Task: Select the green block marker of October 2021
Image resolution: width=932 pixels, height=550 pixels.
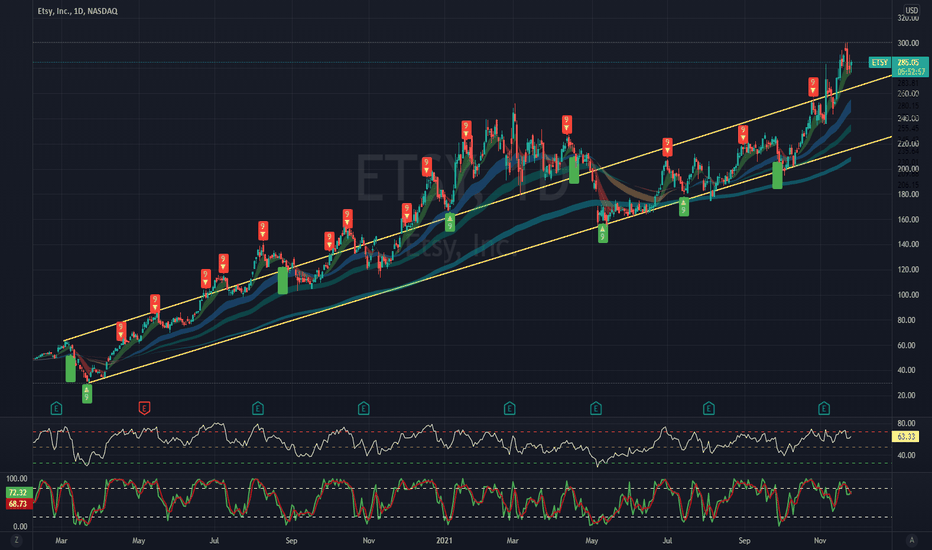Action: (x=777, y=175)
